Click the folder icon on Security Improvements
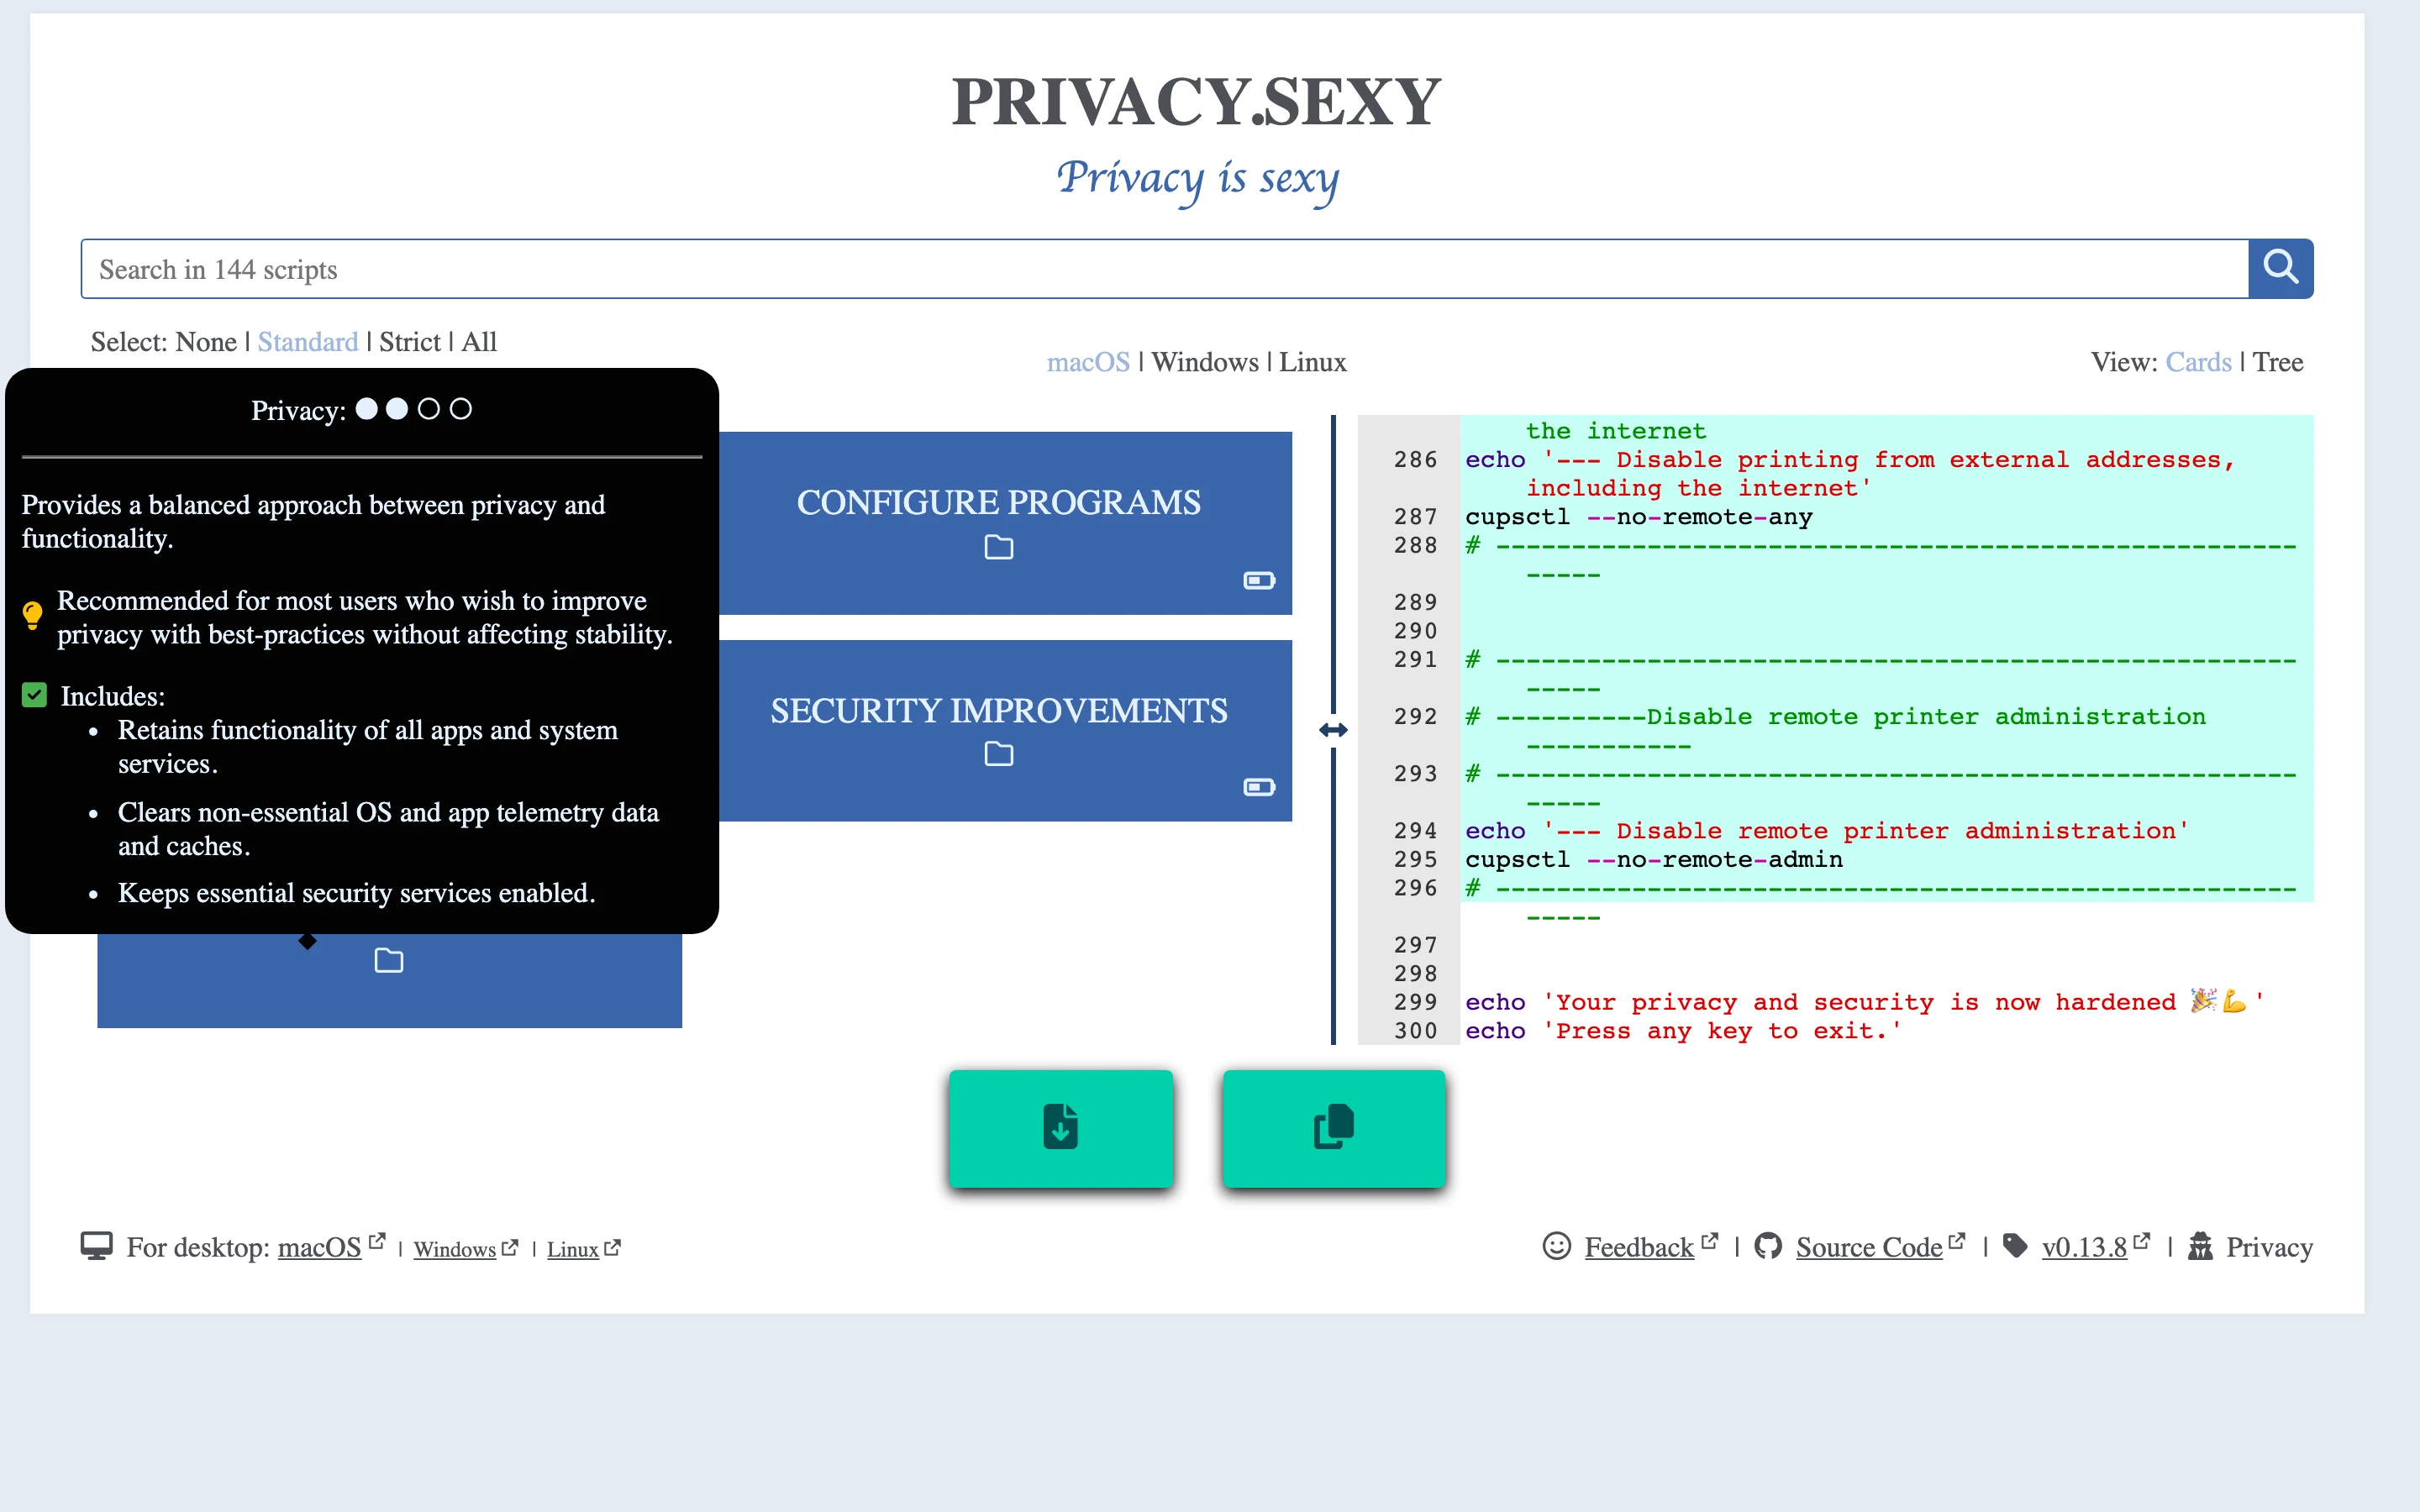Viewport: 2420px width, 1512px height. (x=999, y=754)
